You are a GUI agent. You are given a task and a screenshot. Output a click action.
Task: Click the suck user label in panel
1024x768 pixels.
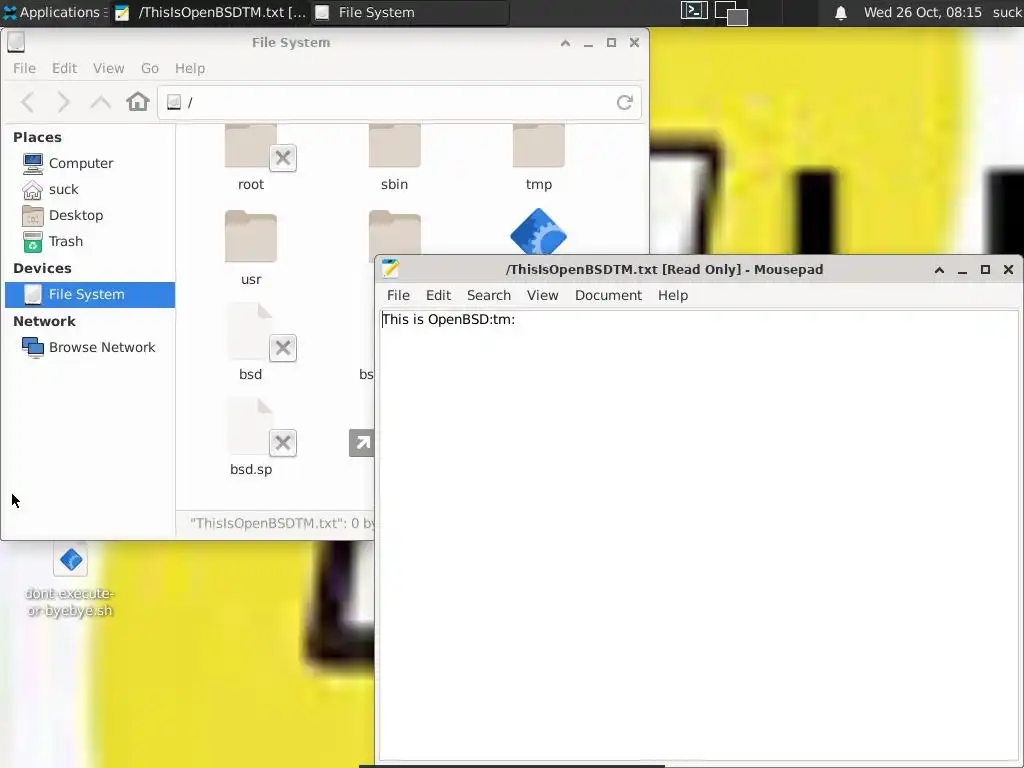pos(1007,12)
